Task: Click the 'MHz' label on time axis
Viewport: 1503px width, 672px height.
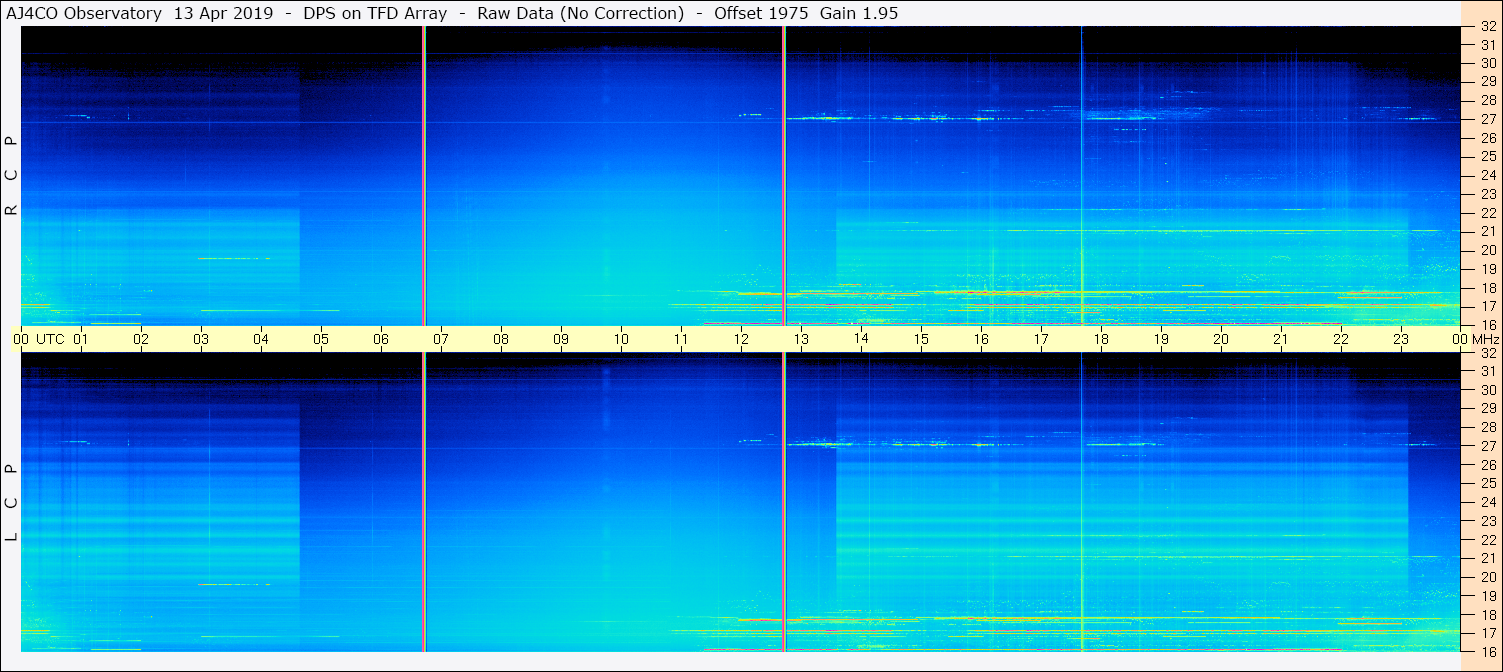Action: [x=1485, y=339]
